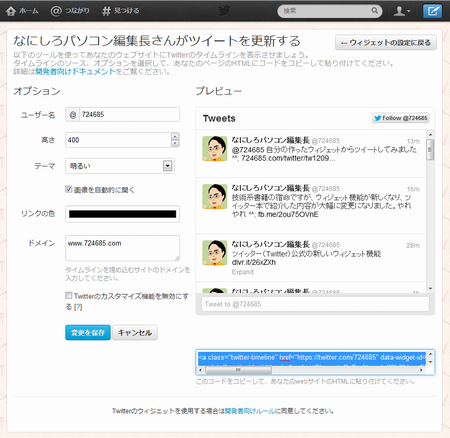
Task: Click the code box up scroll arrow
Action: click(430, 354)
